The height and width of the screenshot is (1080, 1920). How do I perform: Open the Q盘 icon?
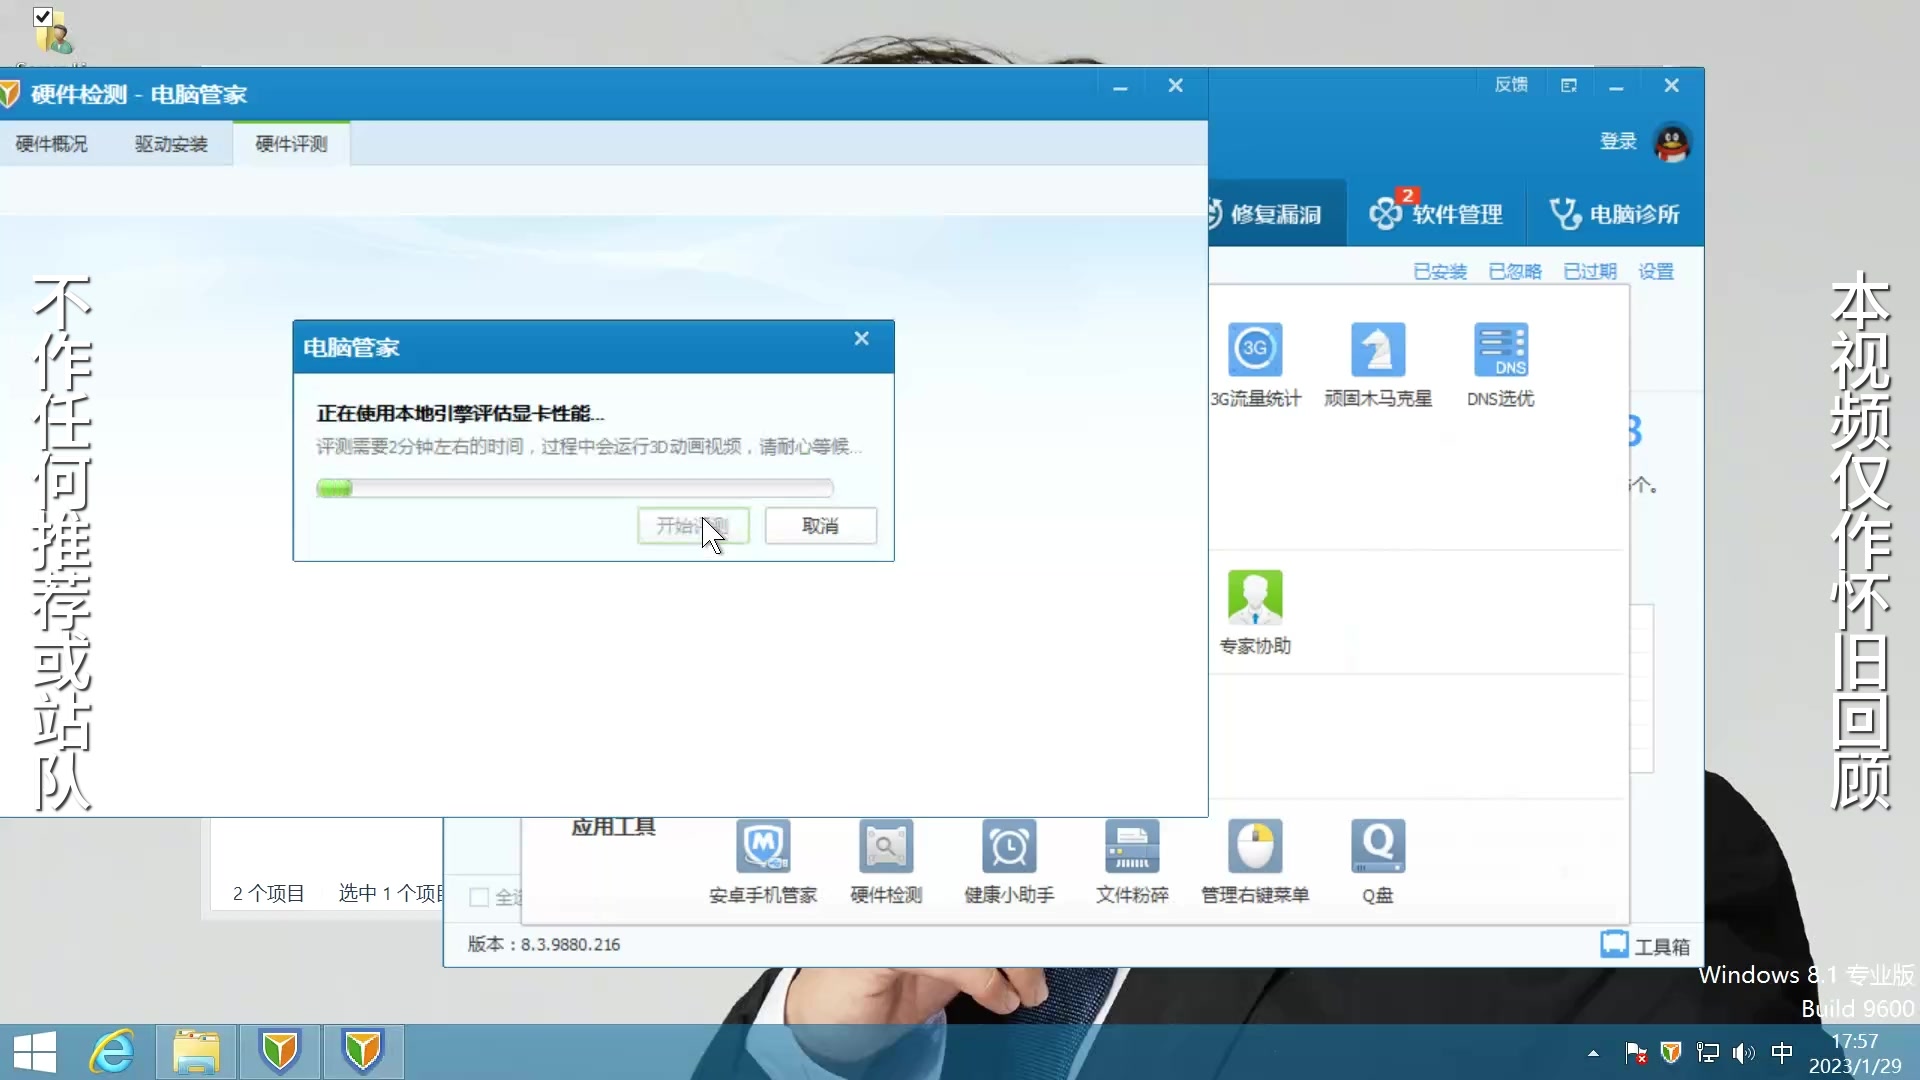point(1378,846)
